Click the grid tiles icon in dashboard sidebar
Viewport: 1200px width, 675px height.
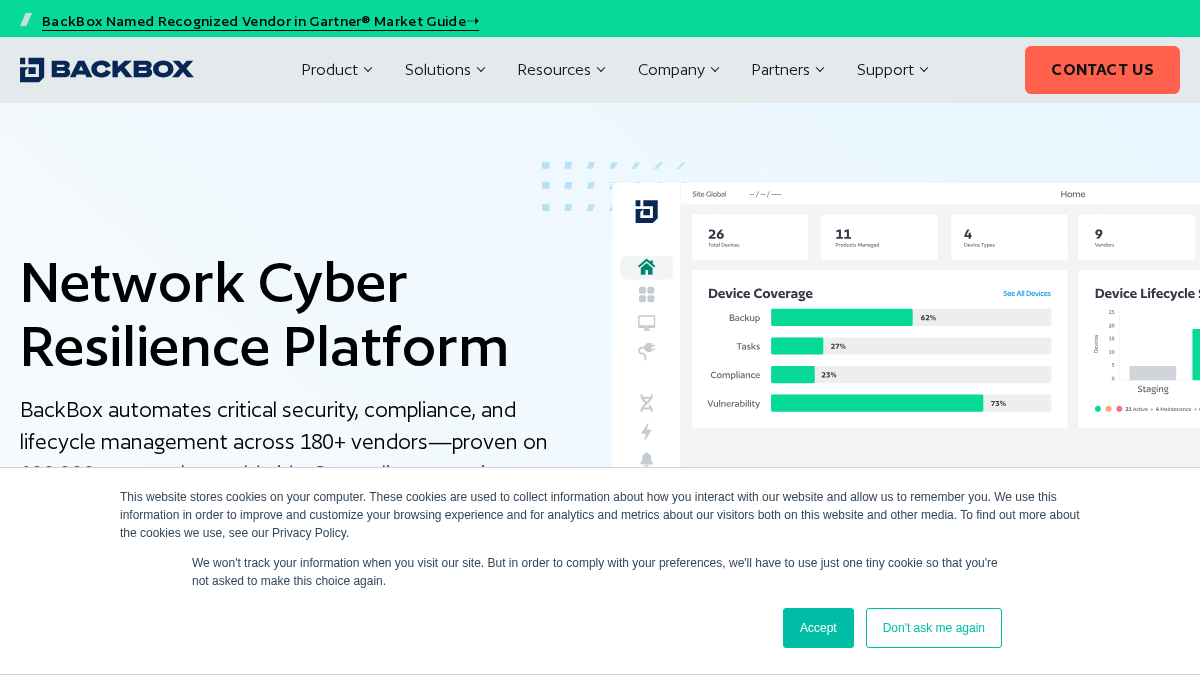point(647,295)
